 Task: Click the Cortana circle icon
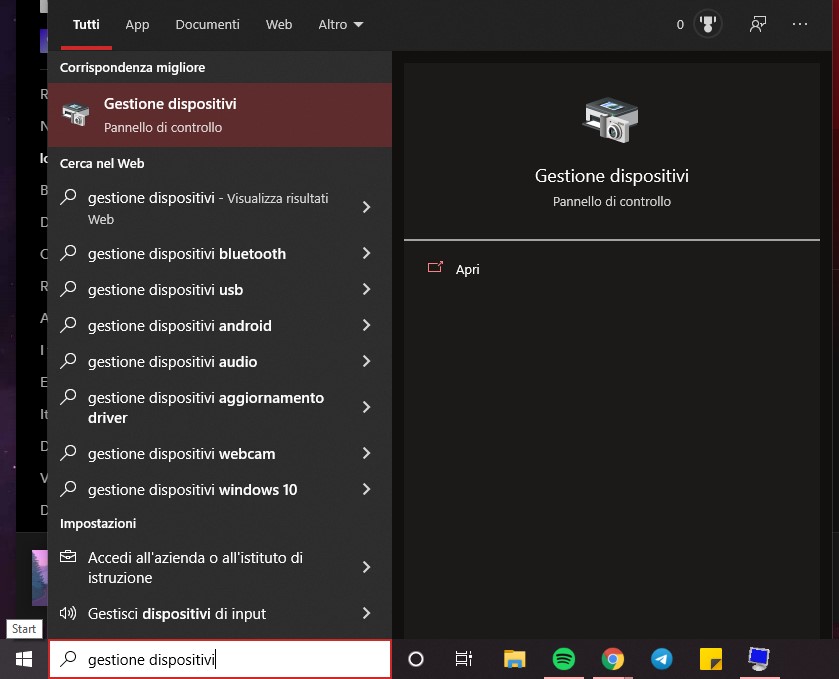(x=416, y=659)
